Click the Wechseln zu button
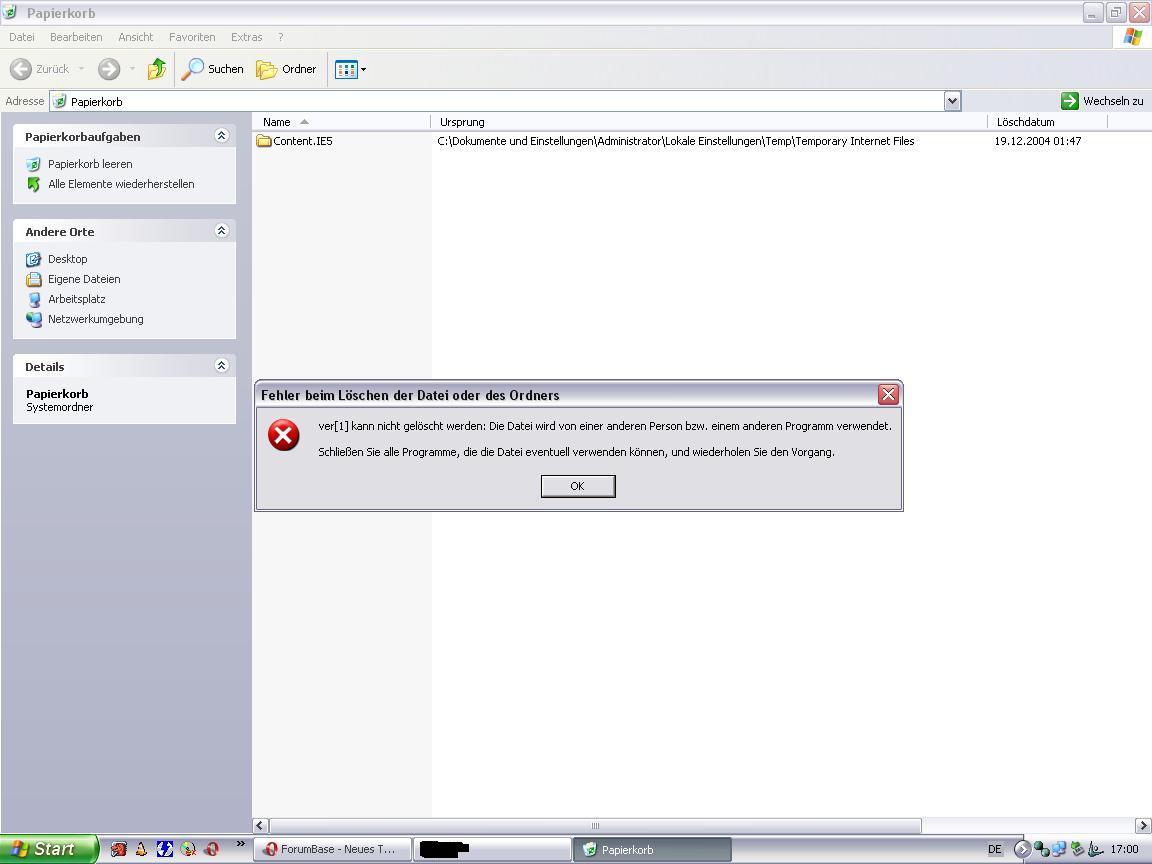1152x864 pixels. tap(1102, 101)
